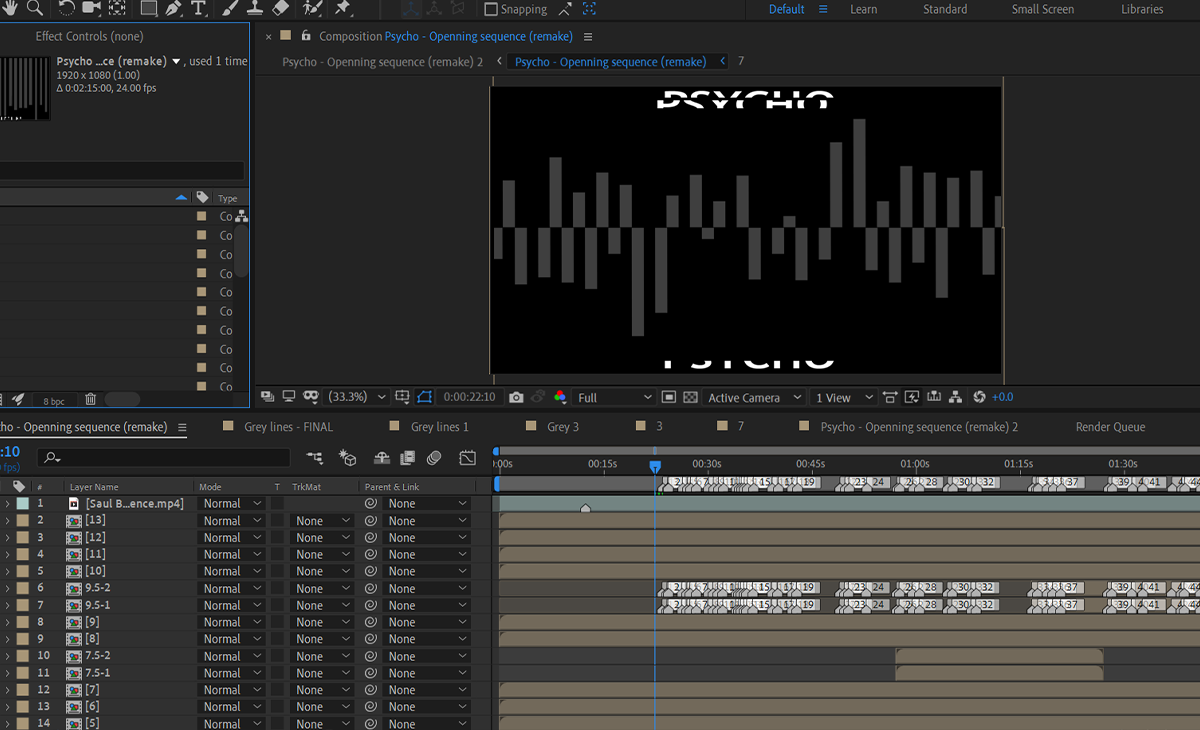Click the Take Snapshot camera icon

click(516, 397)
